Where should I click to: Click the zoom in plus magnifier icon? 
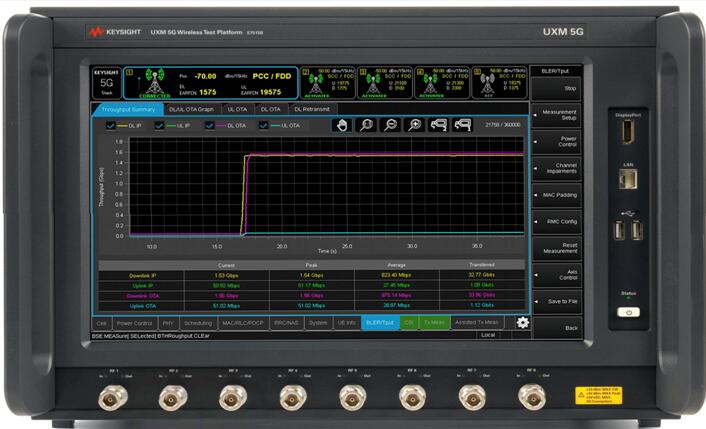pyautogui.click(x=414, y=125)
